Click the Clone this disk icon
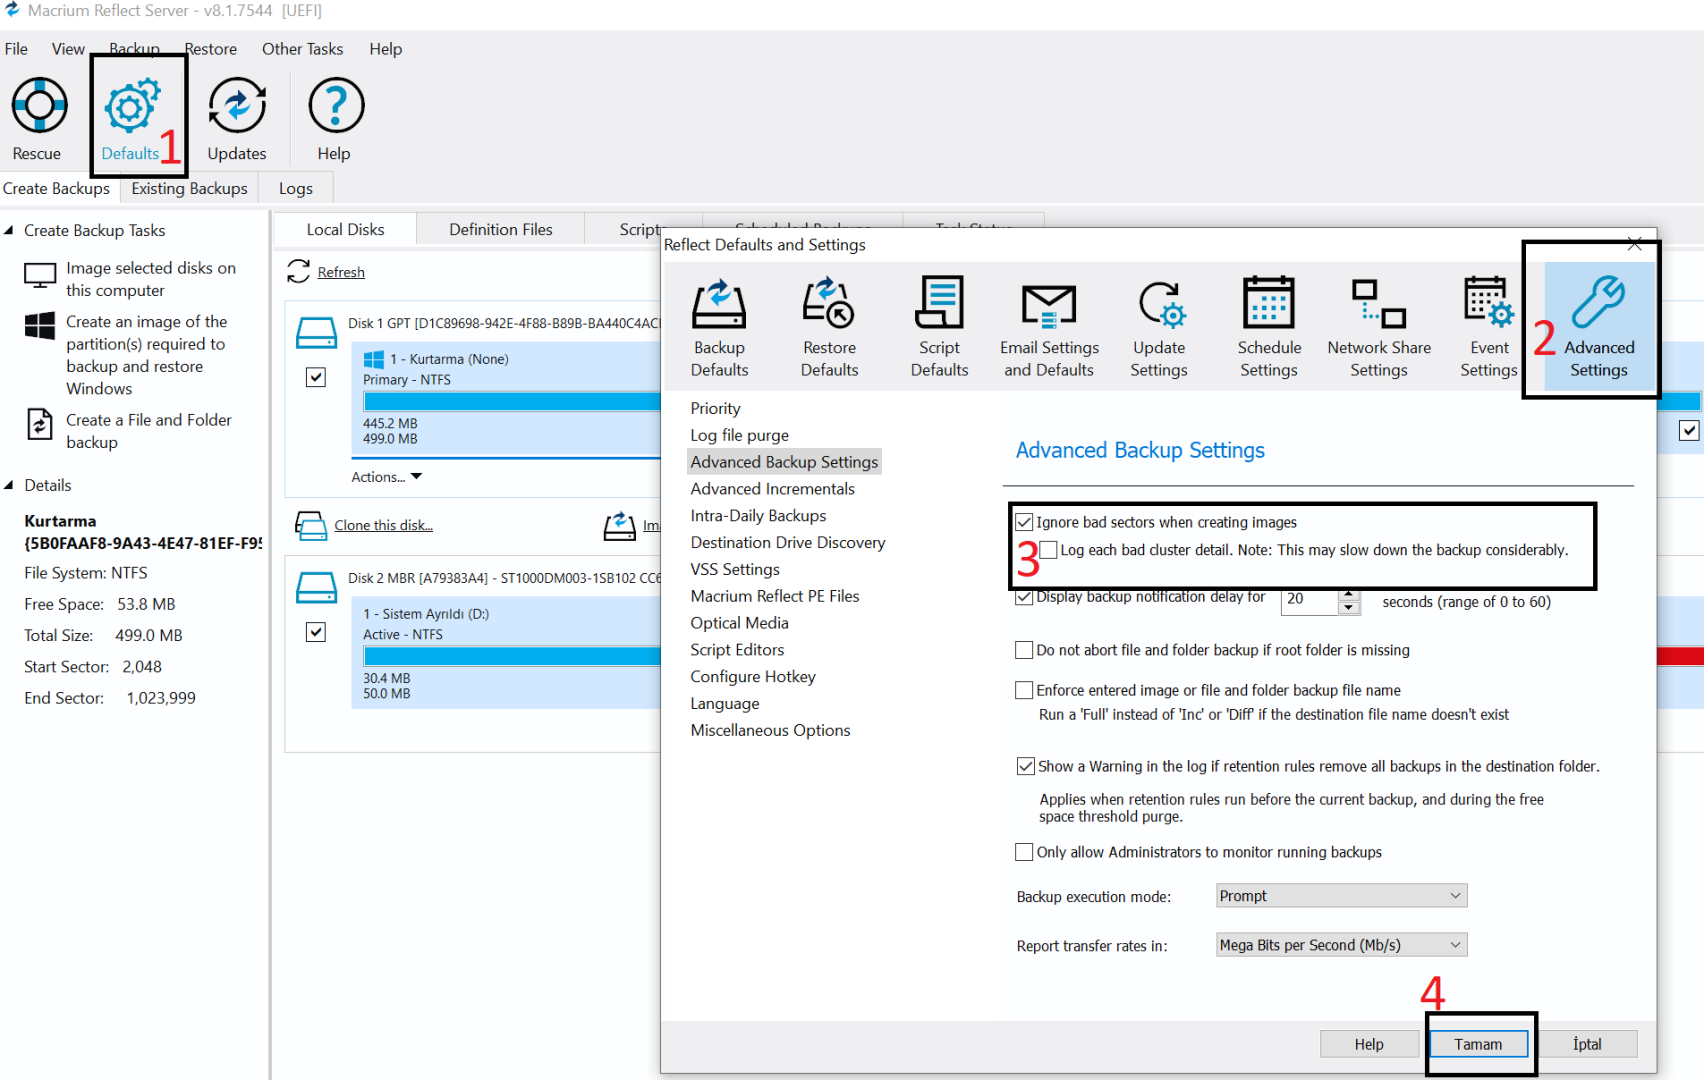The width and height of the screenshot is (1704, 1080). tap(310, 525)
